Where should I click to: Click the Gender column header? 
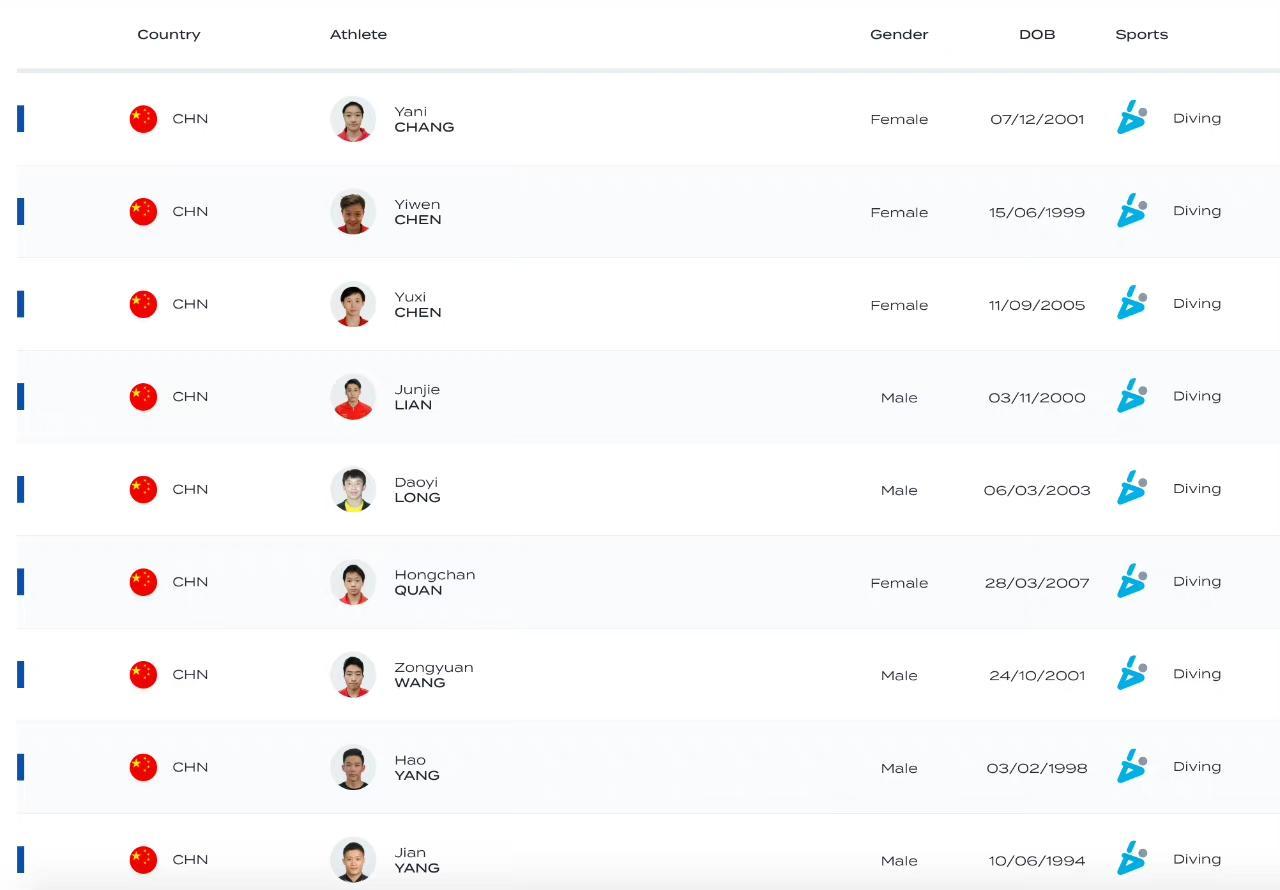click(x=899, y=34)
